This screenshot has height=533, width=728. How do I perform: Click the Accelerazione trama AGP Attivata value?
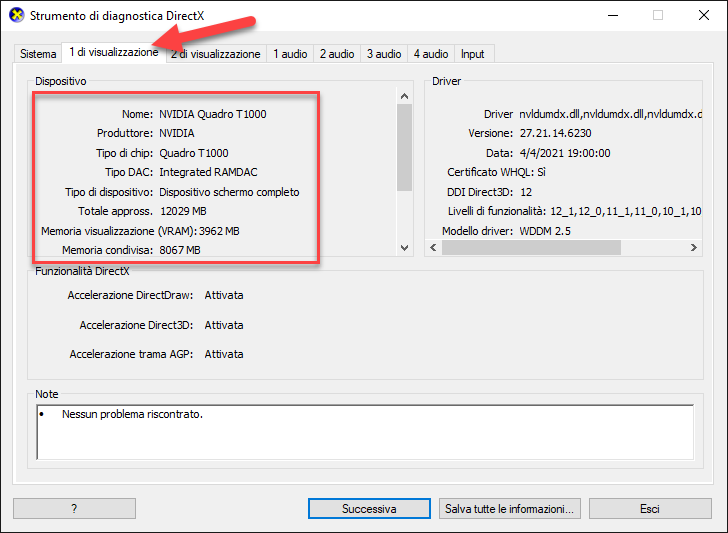coord(224,354)
